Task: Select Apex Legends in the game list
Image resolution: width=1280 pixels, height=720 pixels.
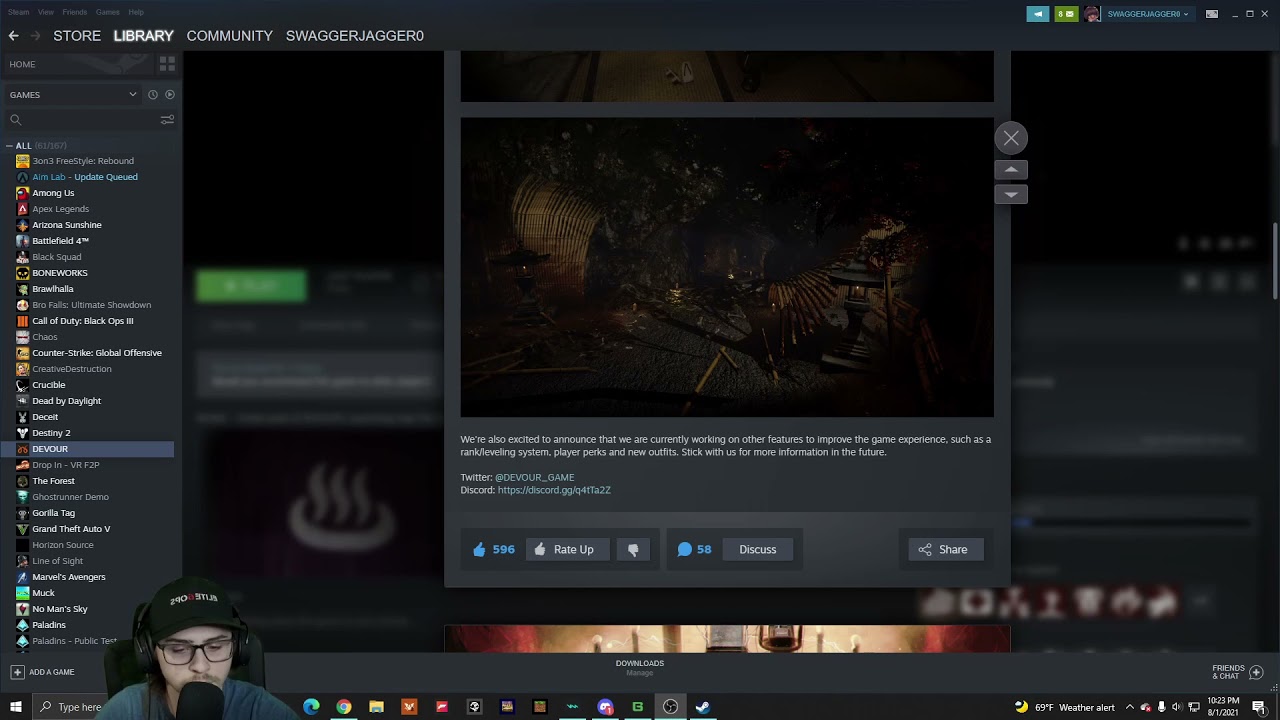Action: [x=60, y=209]
